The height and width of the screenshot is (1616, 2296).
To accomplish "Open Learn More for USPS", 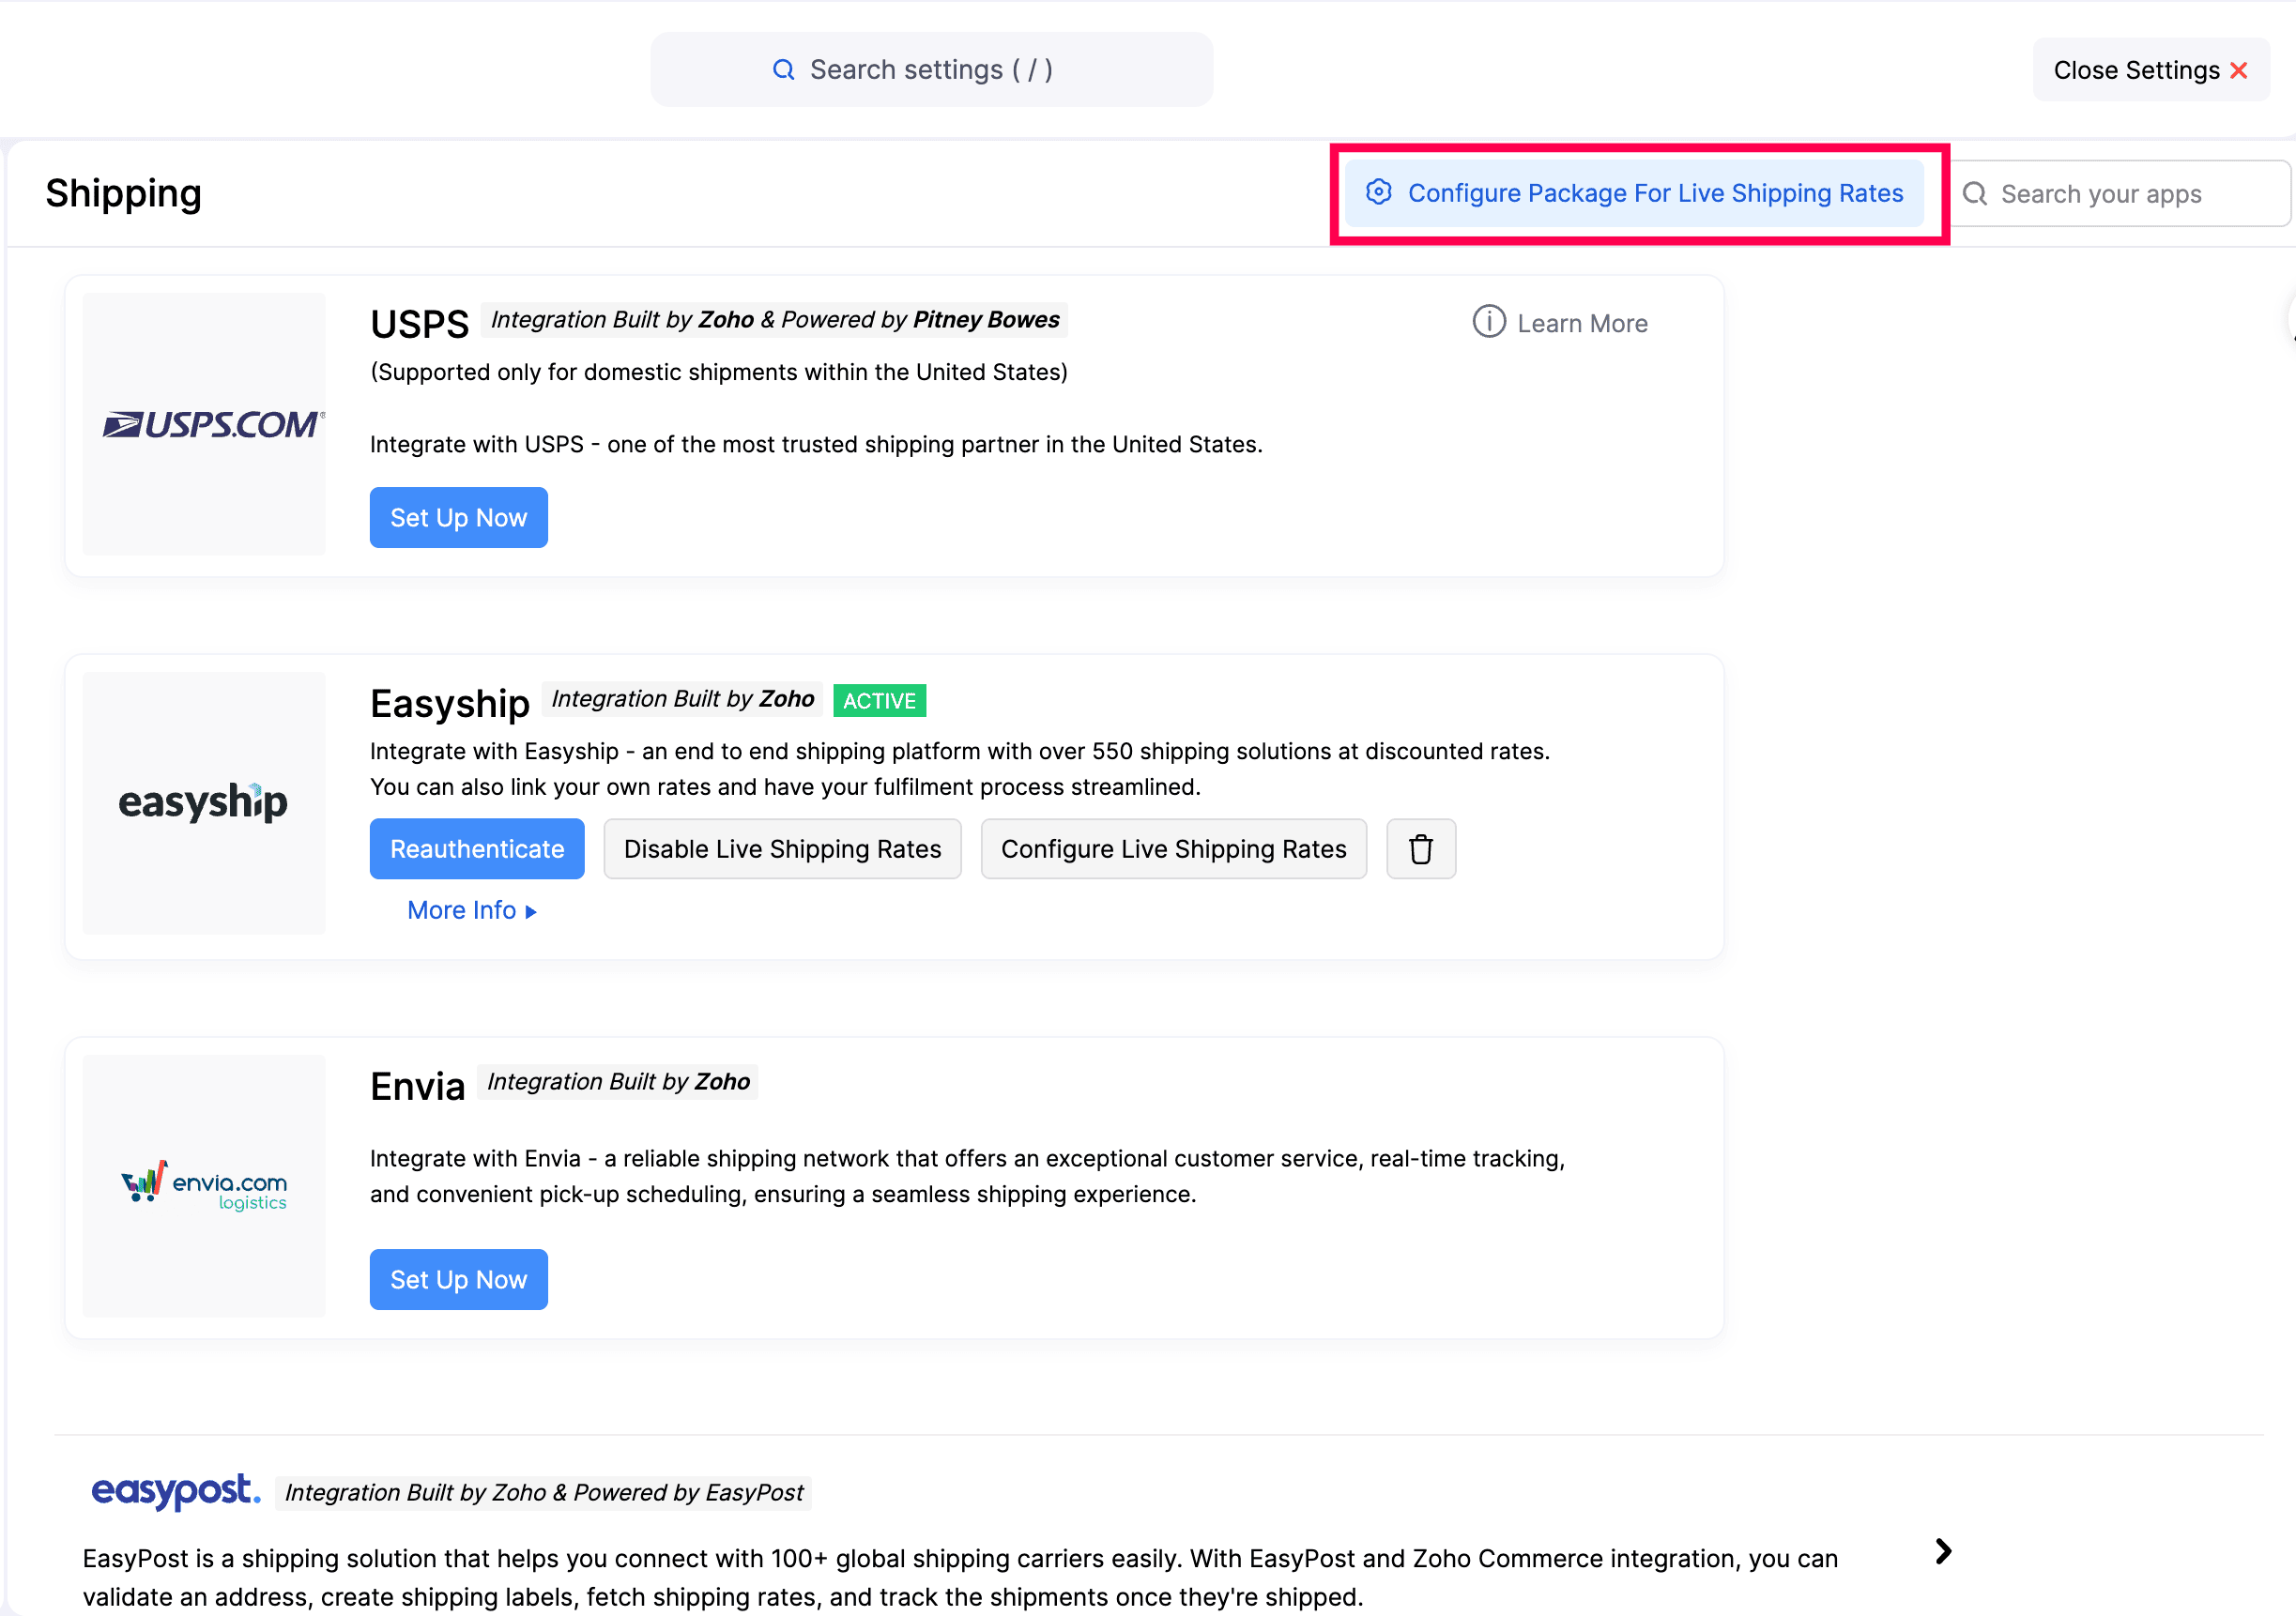I will coord(1581,324).
